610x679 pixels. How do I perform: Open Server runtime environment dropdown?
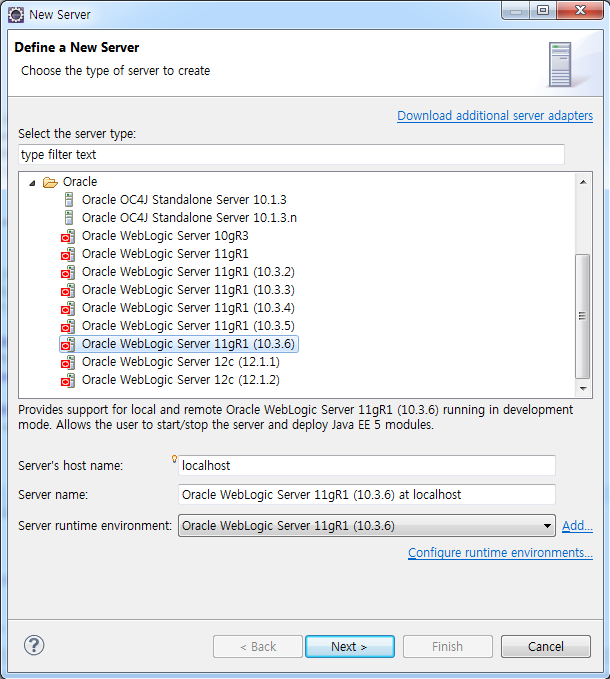(x=367, y=526)
